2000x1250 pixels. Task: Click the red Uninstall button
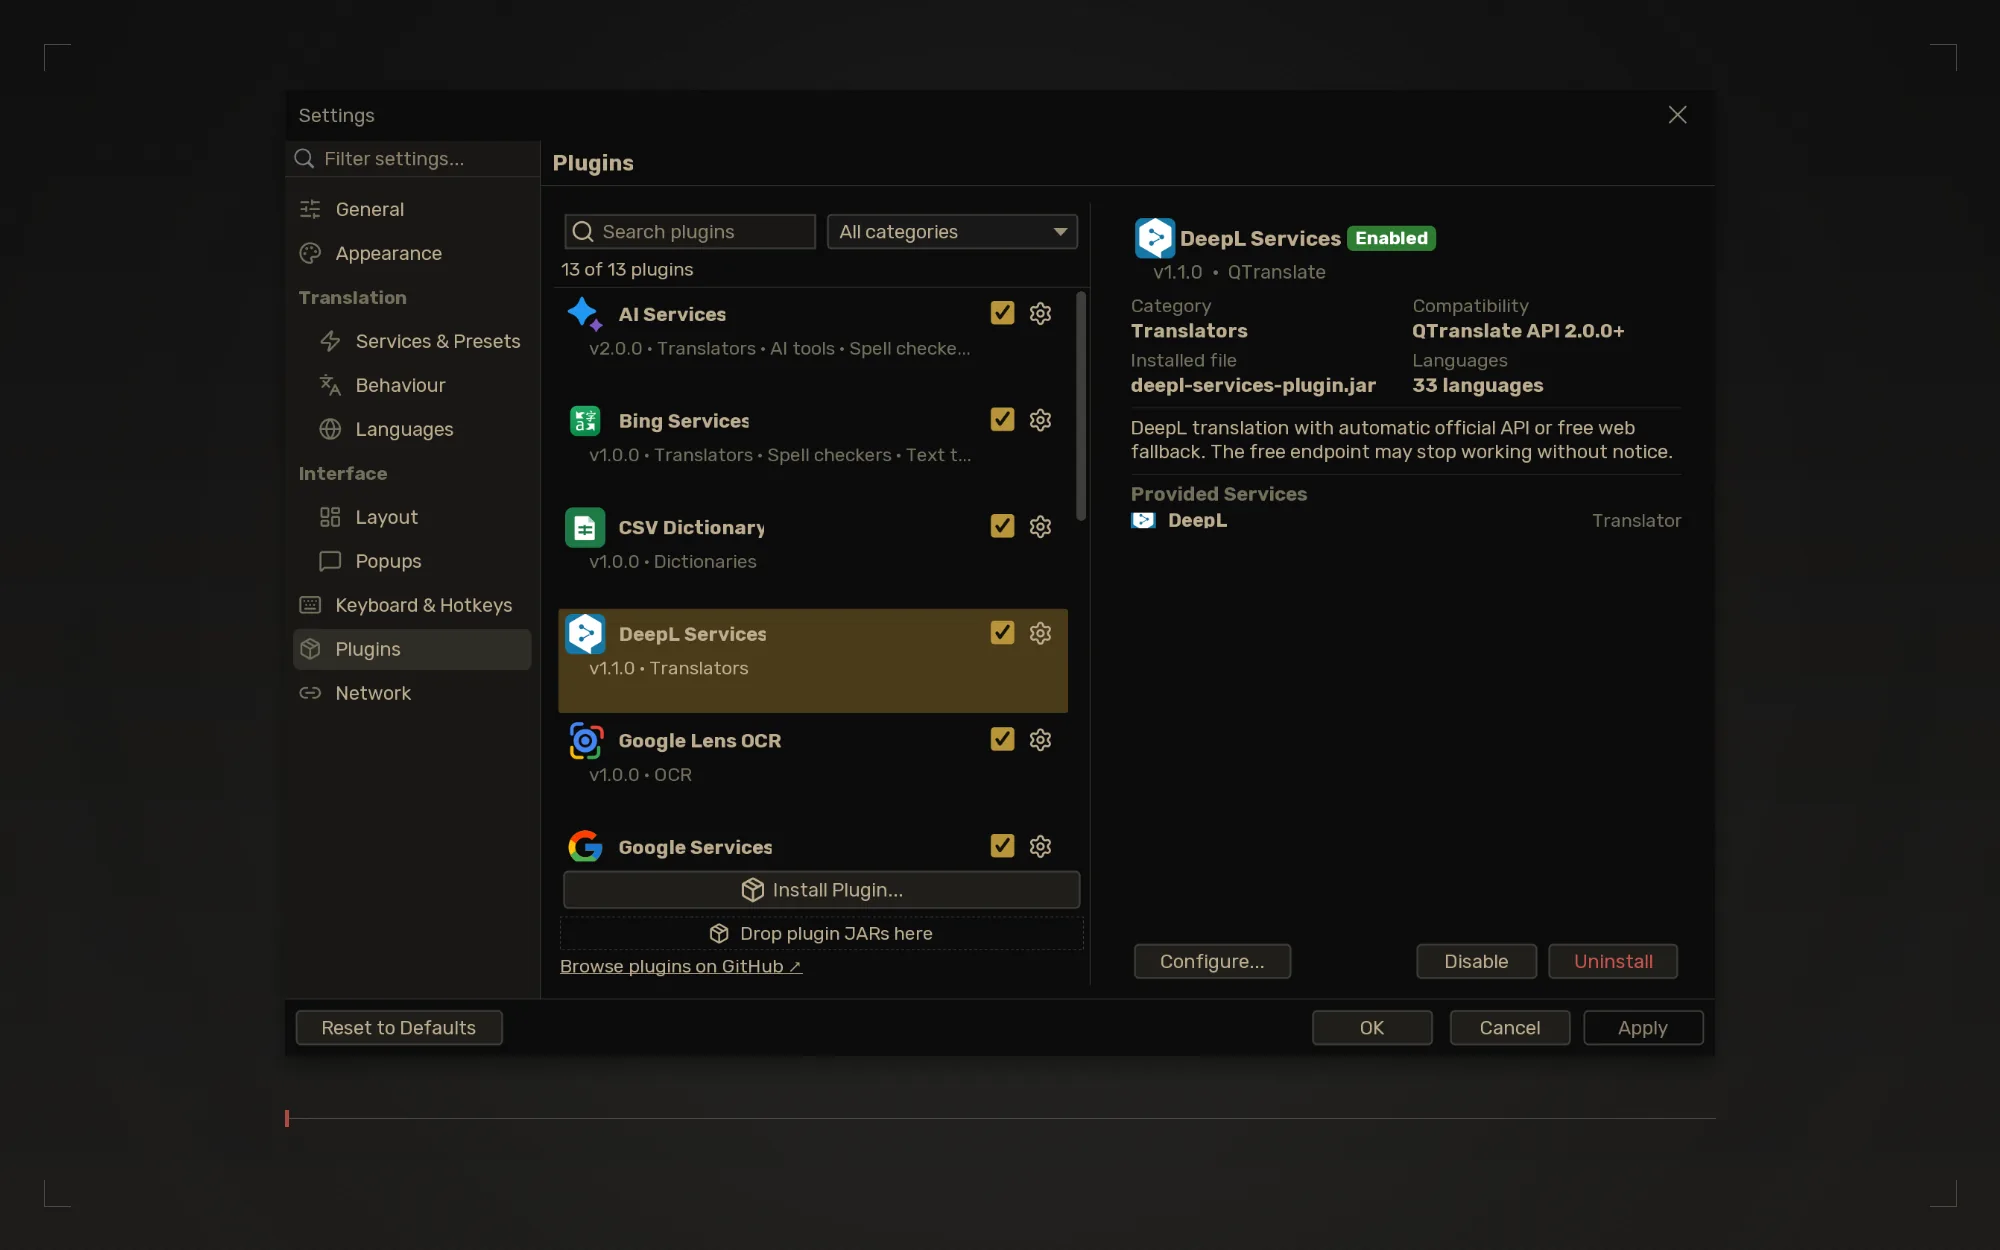tap(1613, 961)
